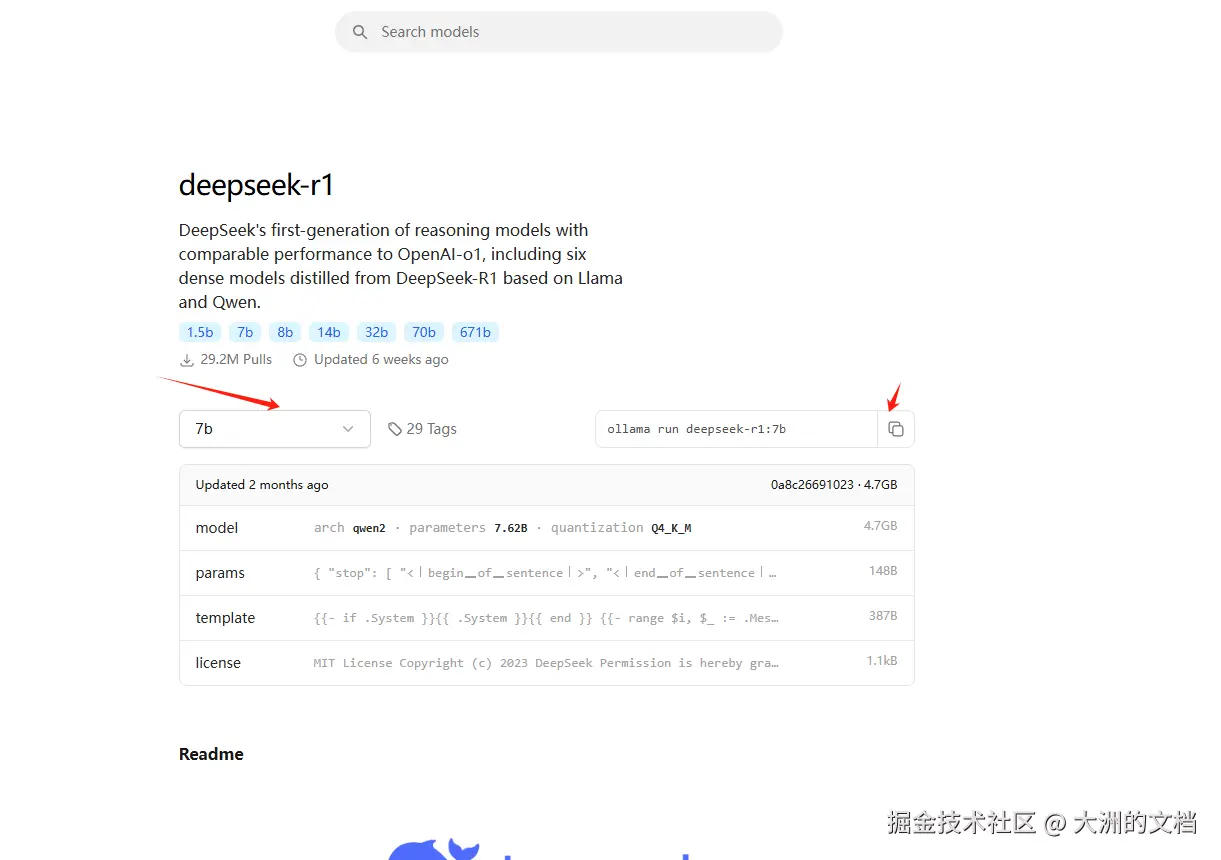Select the 32b size tag

pos(376,332)
